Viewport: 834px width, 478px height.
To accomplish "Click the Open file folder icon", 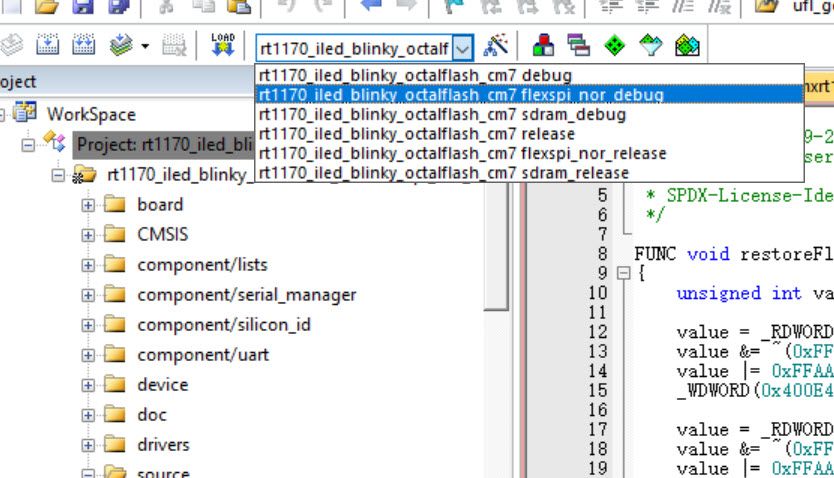I will click(x=47, y=6).
